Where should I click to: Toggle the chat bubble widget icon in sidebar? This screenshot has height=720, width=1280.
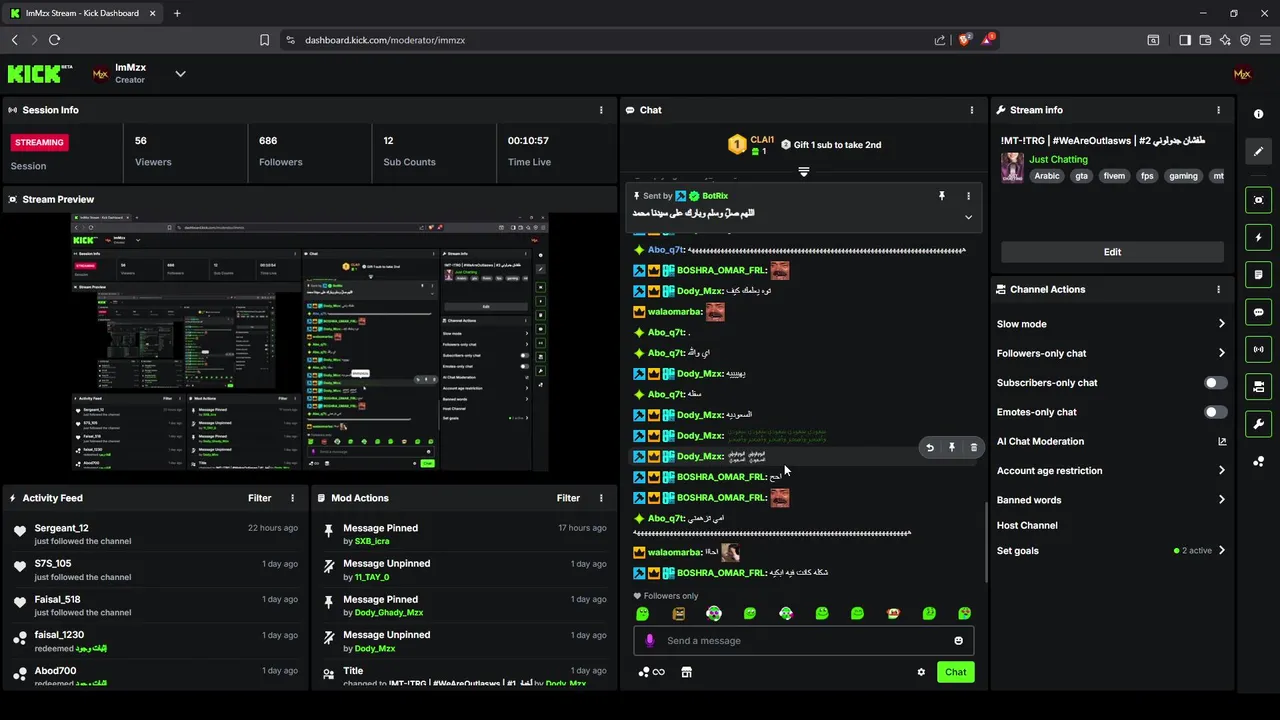pos(1258,312)
